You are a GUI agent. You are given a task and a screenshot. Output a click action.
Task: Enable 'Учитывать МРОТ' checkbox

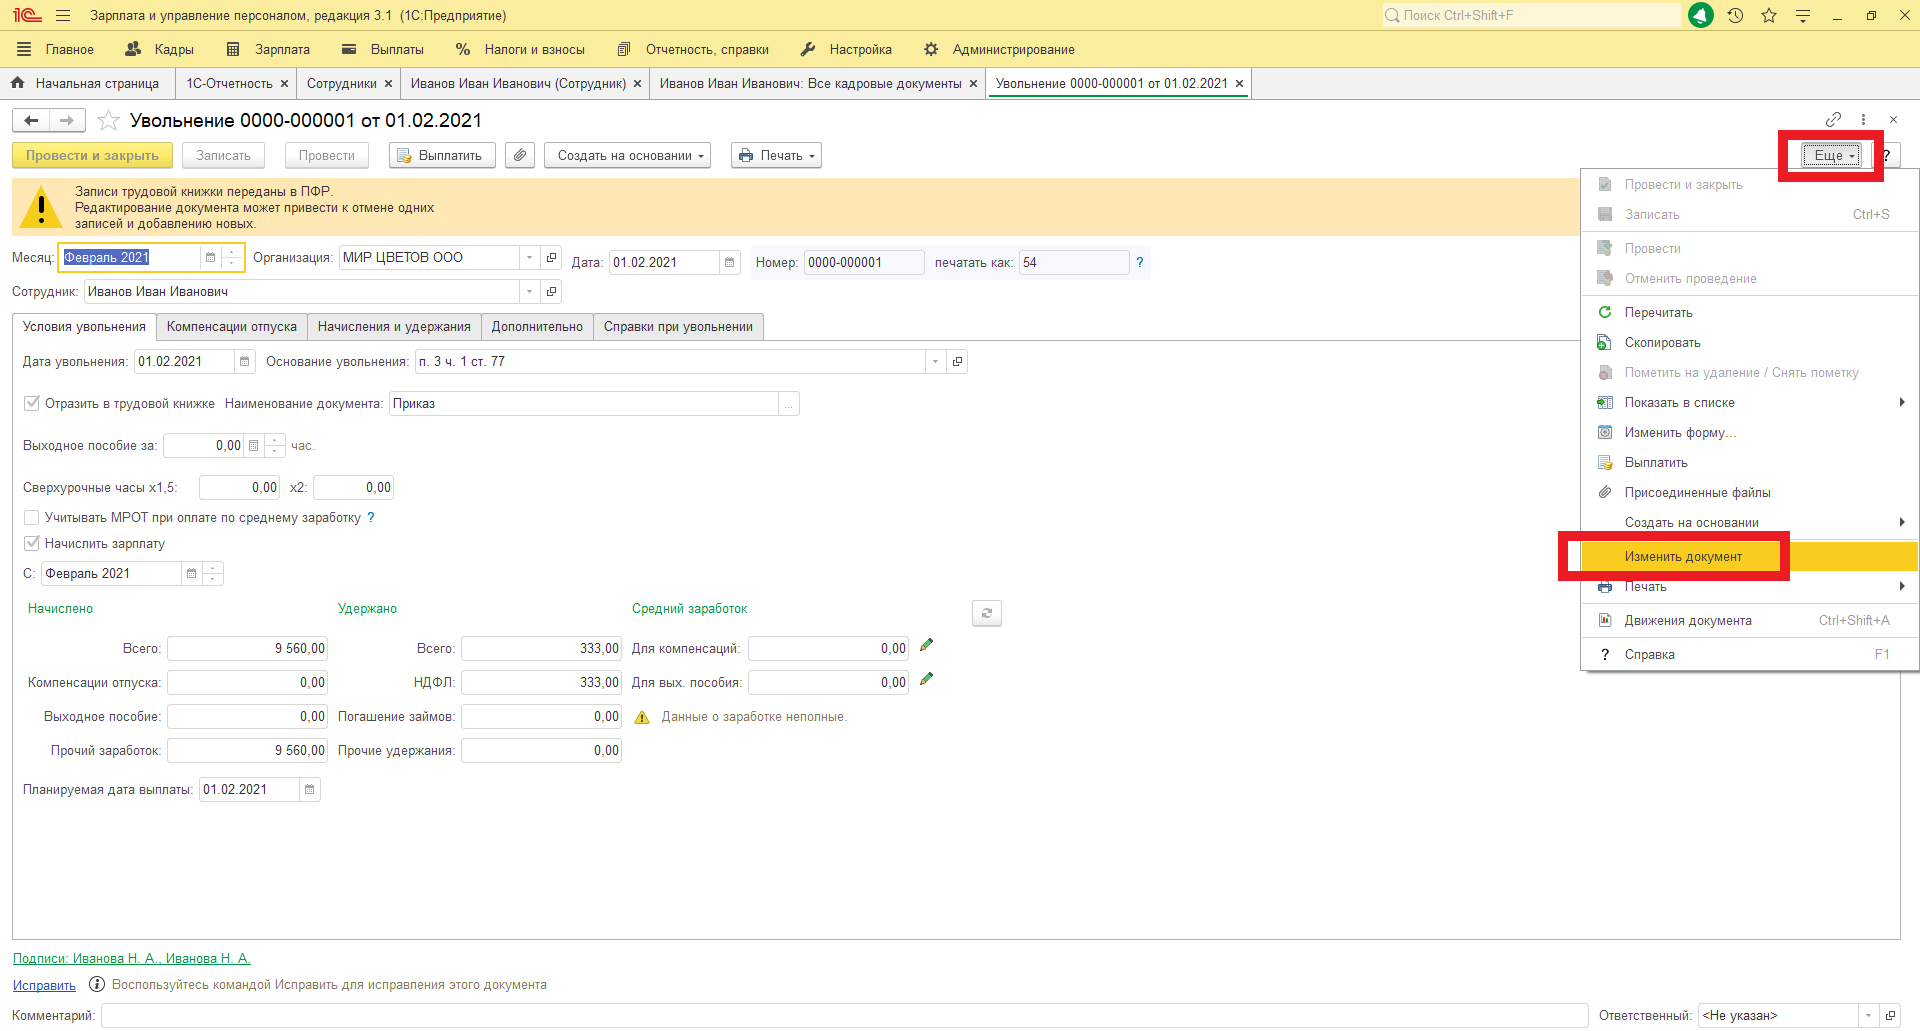point(32,518)
